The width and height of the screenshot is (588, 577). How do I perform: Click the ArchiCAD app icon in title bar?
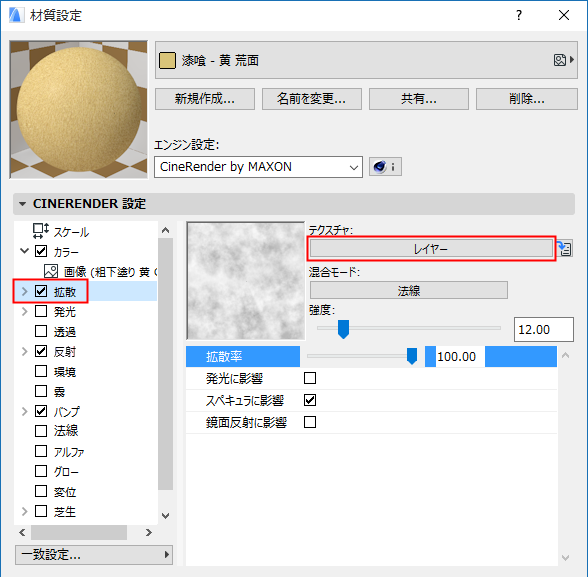16,15
